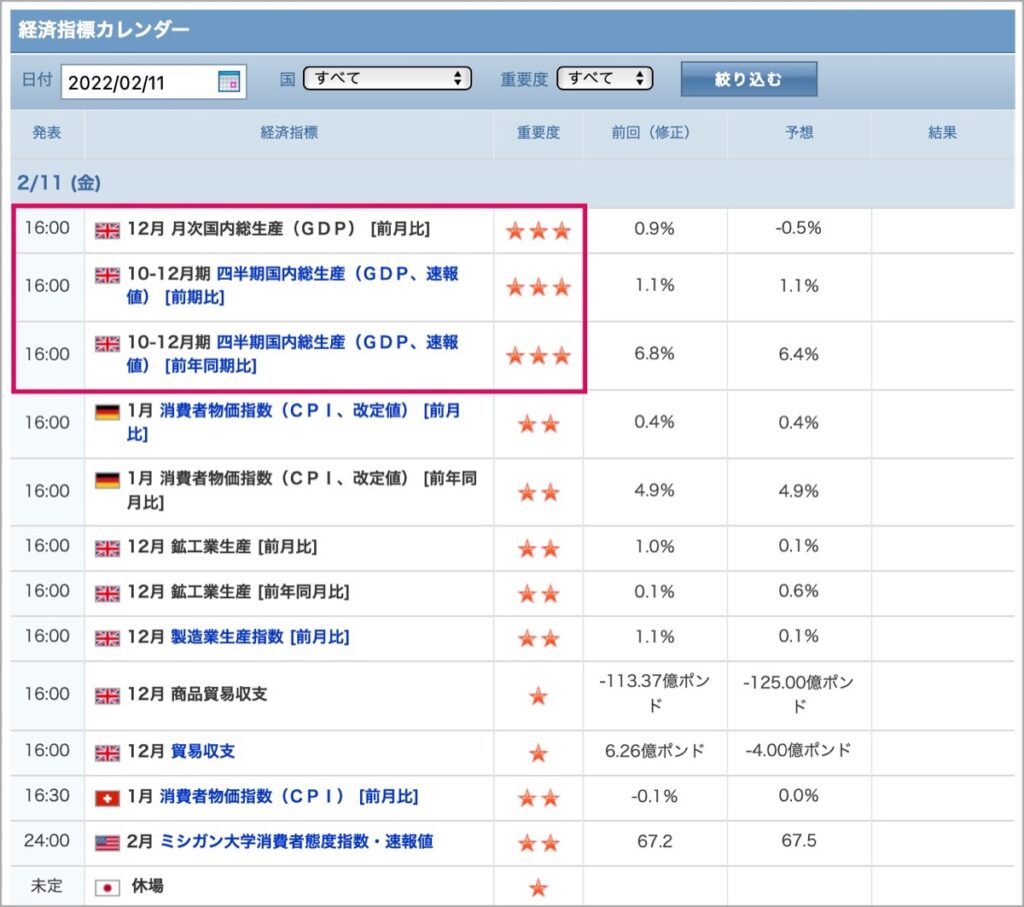Open the date picker calendar icon

point(229,82)
